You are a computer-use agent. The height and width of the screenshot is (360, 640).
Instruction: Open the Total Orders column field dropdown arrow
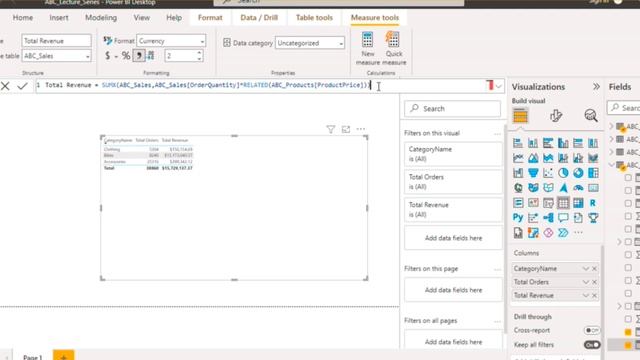(x=586, y=282)
